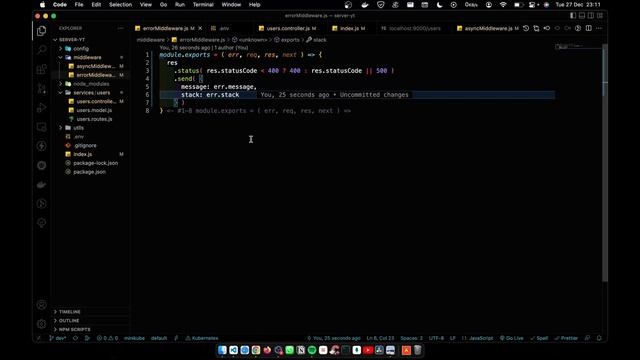Close the errorMiddleware.js tab
This screenshot has width=640, height=360.
200,28
